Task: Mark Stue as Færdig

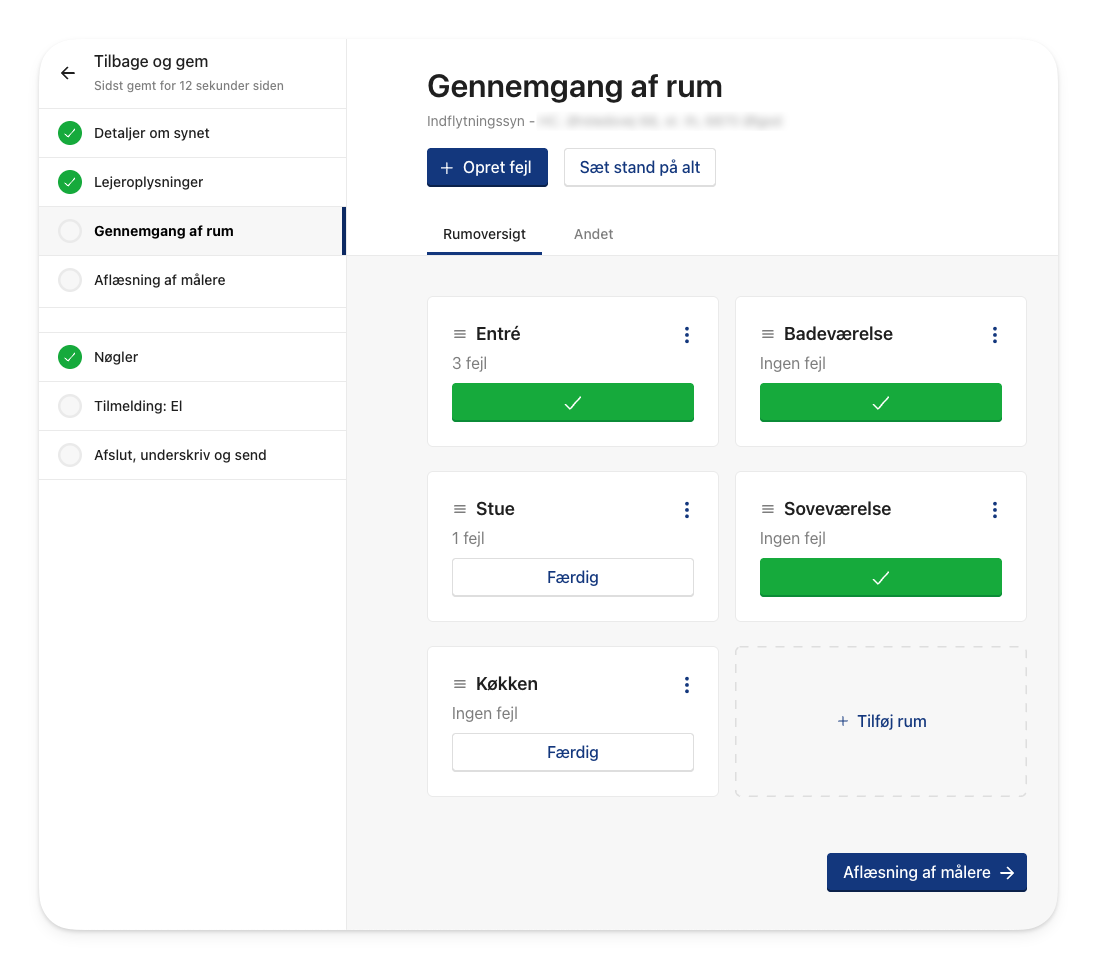Action: coord(572,577)
